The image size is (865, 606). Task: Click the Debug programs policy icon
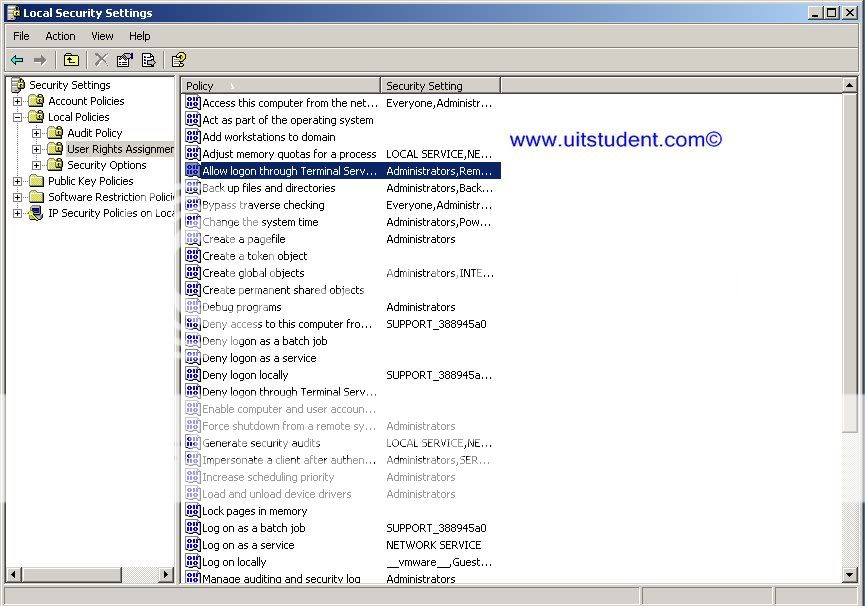click(193, 307)
